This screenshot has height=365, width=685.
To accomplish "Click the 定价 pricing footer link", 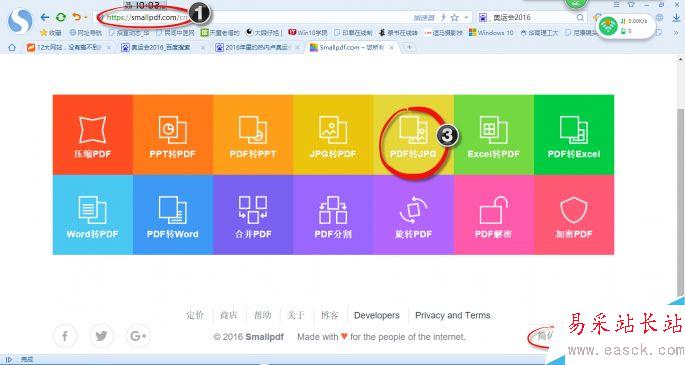I will 195,315.
